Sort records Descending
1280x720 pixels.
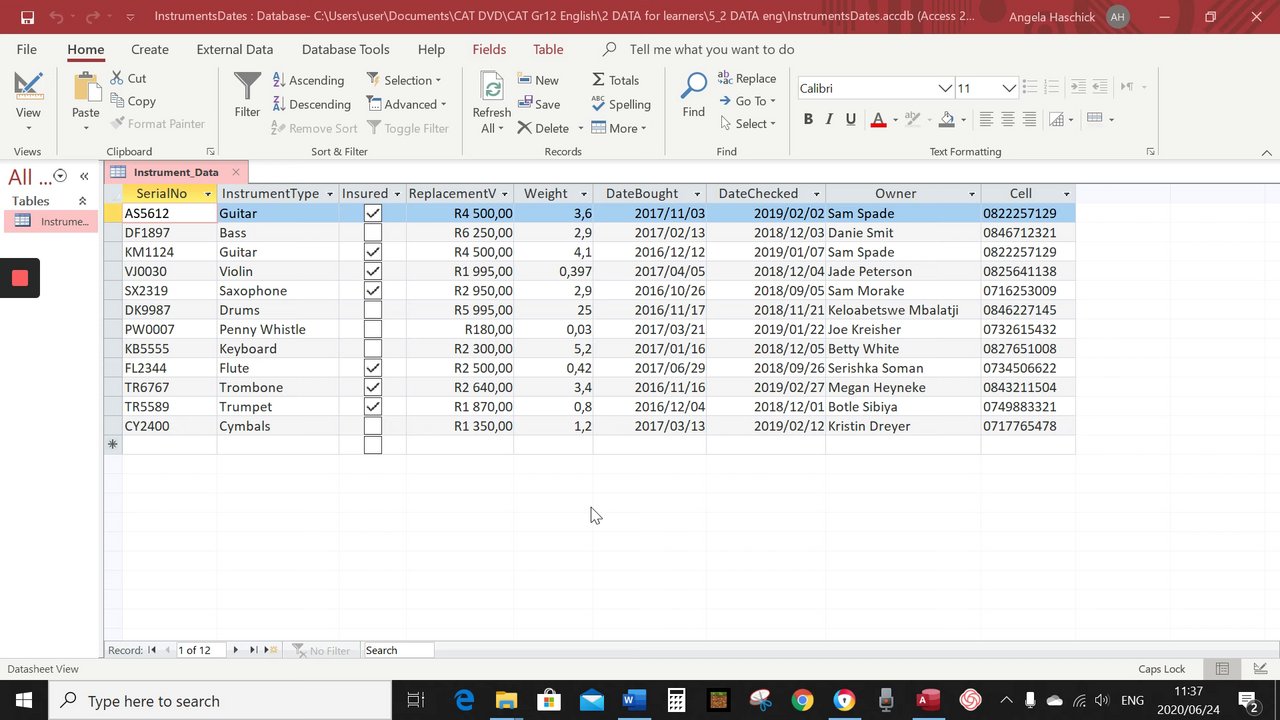pos(312,104)
